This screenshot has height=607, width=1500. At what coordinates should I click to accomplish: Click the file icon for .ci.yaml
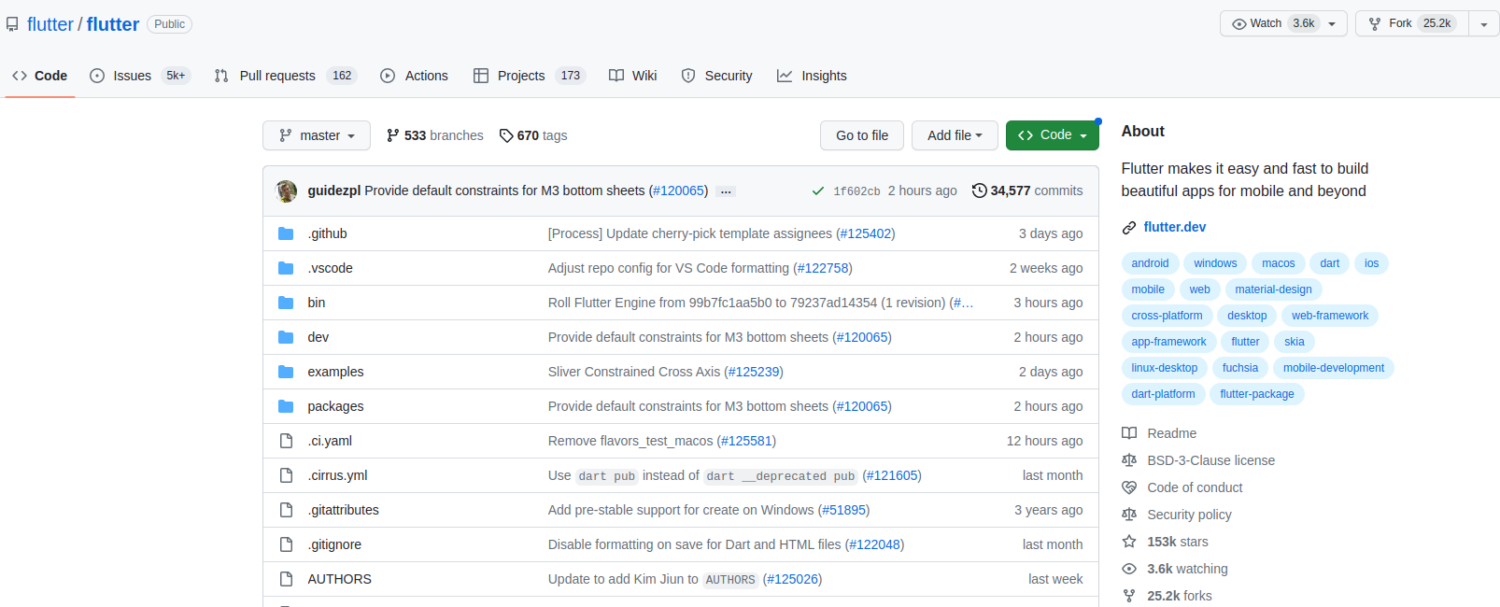286,441
